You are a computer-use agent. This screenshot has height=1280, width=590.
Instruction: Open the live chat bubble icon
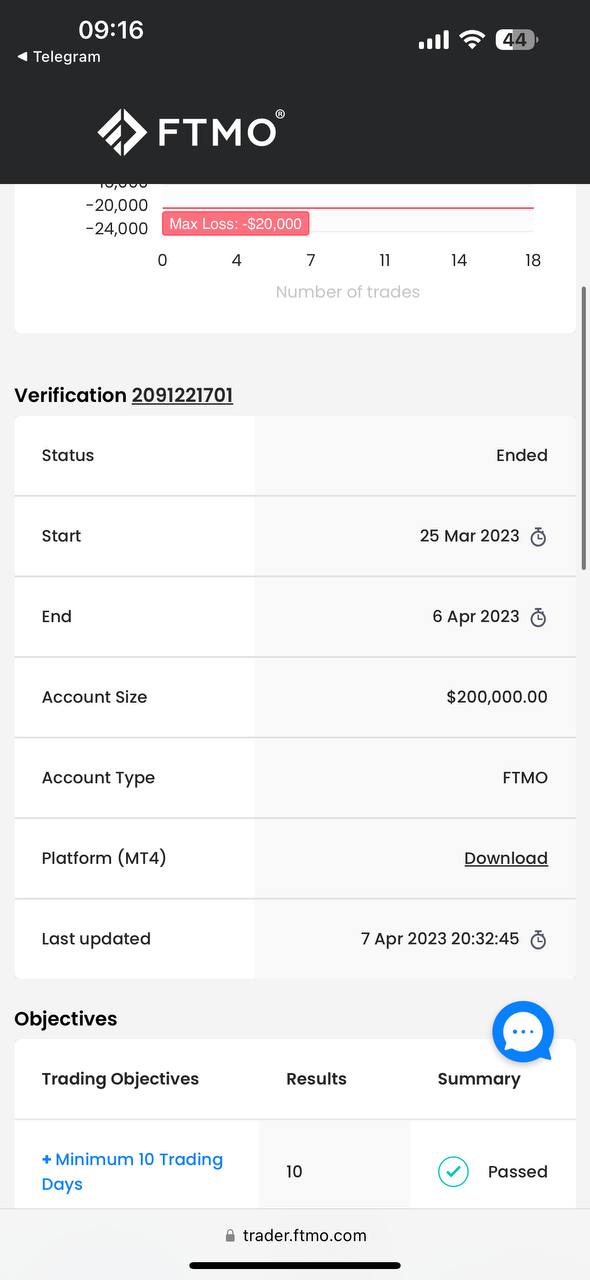pyautogui.click(x=523, y=1032)
